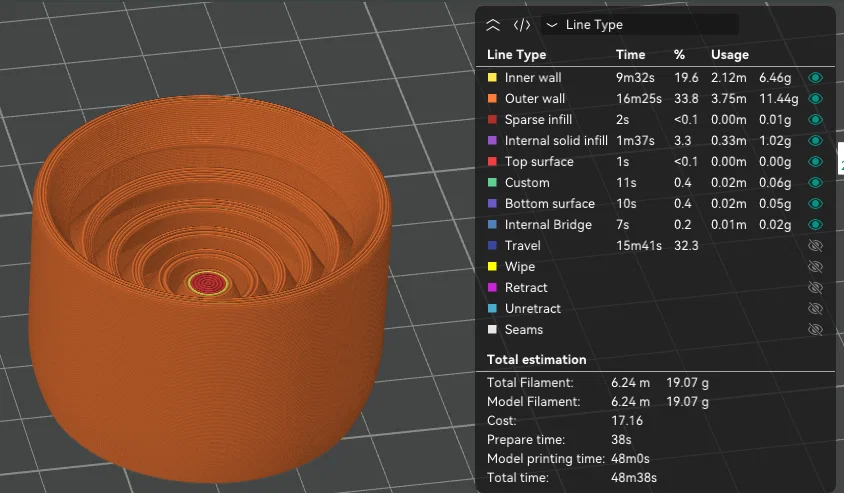The image size is (844, 493).
Task: Show Travel moves with crossed eye icon
Action: (x=815, y=245)
